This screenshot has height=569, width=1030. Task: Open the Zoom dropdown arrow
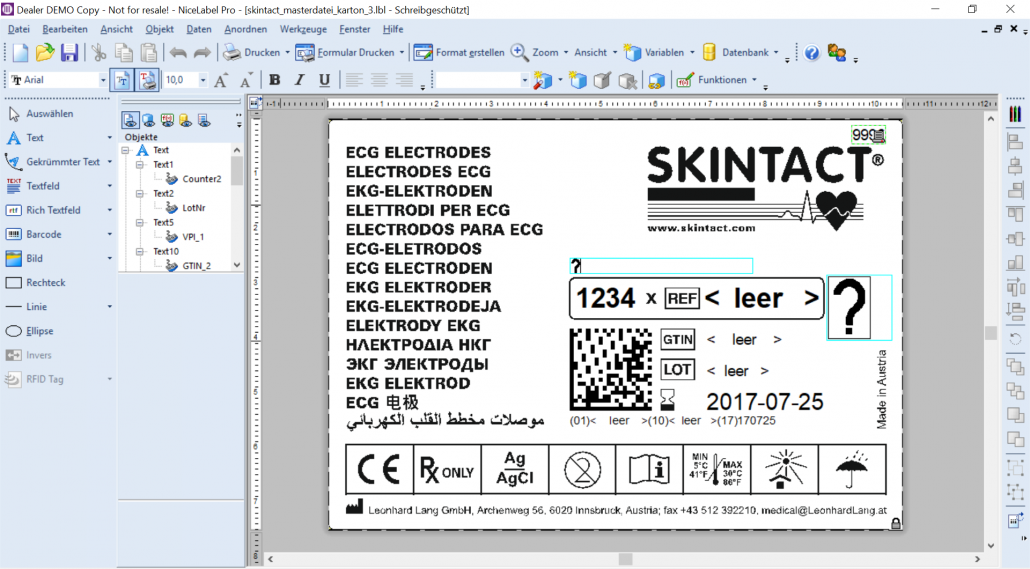coord(566,53)
